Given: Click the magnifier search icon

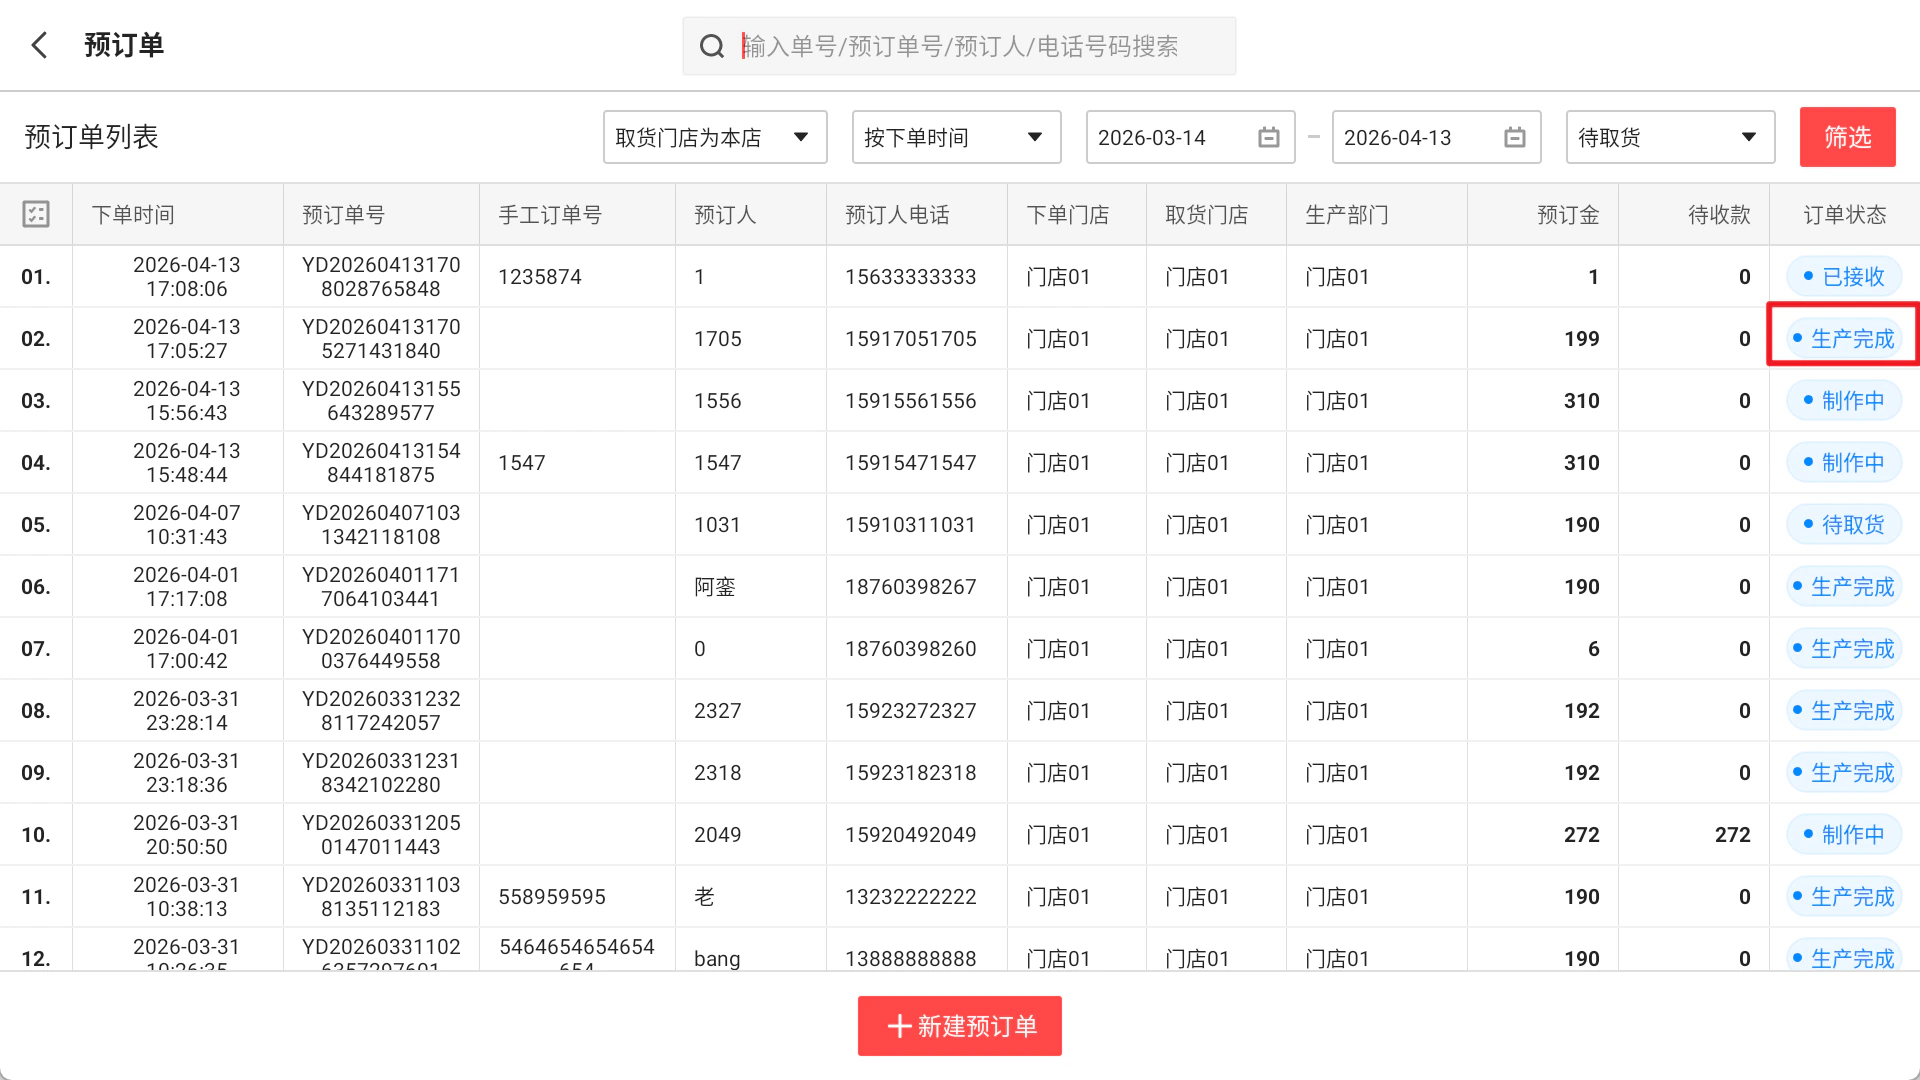Looking at the screenshot, I should (712, 46).
